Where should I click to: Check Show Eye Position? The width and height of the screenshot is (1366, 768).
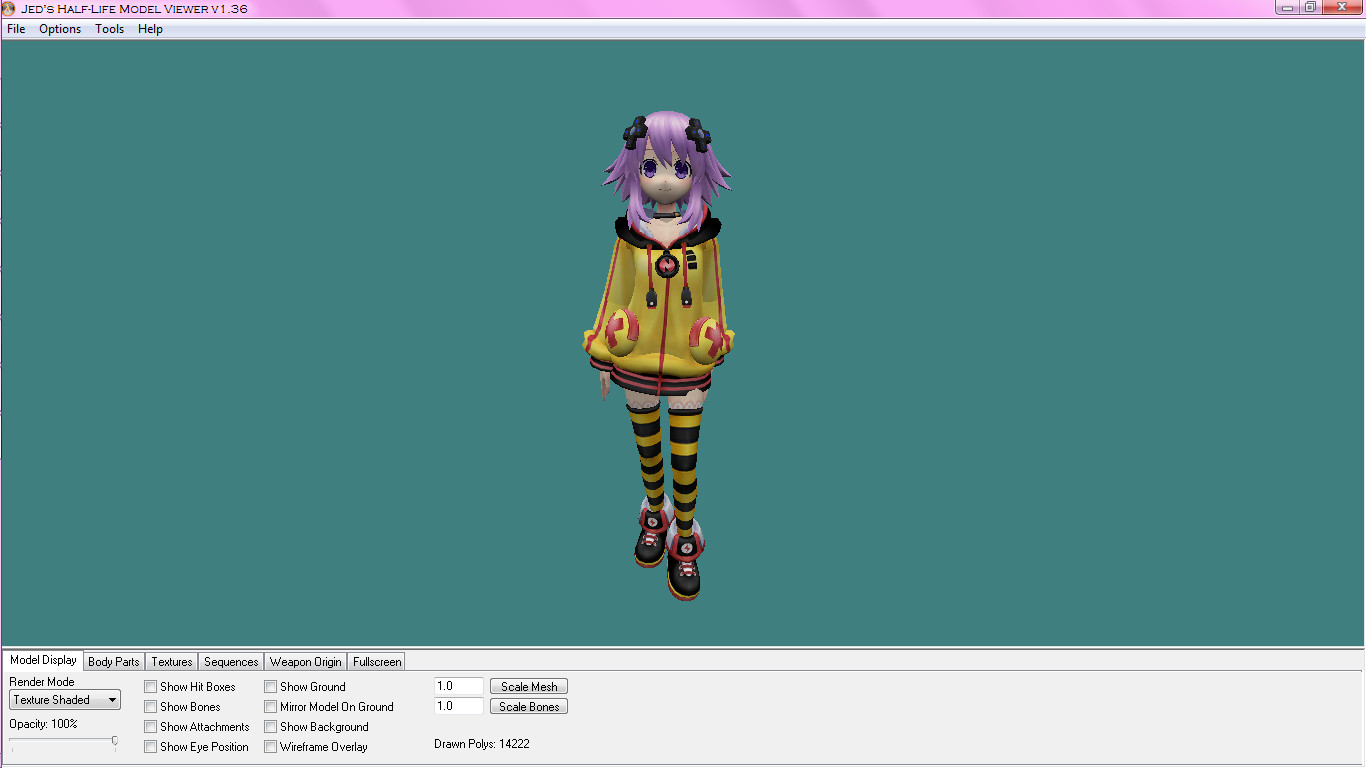point(151,747)
